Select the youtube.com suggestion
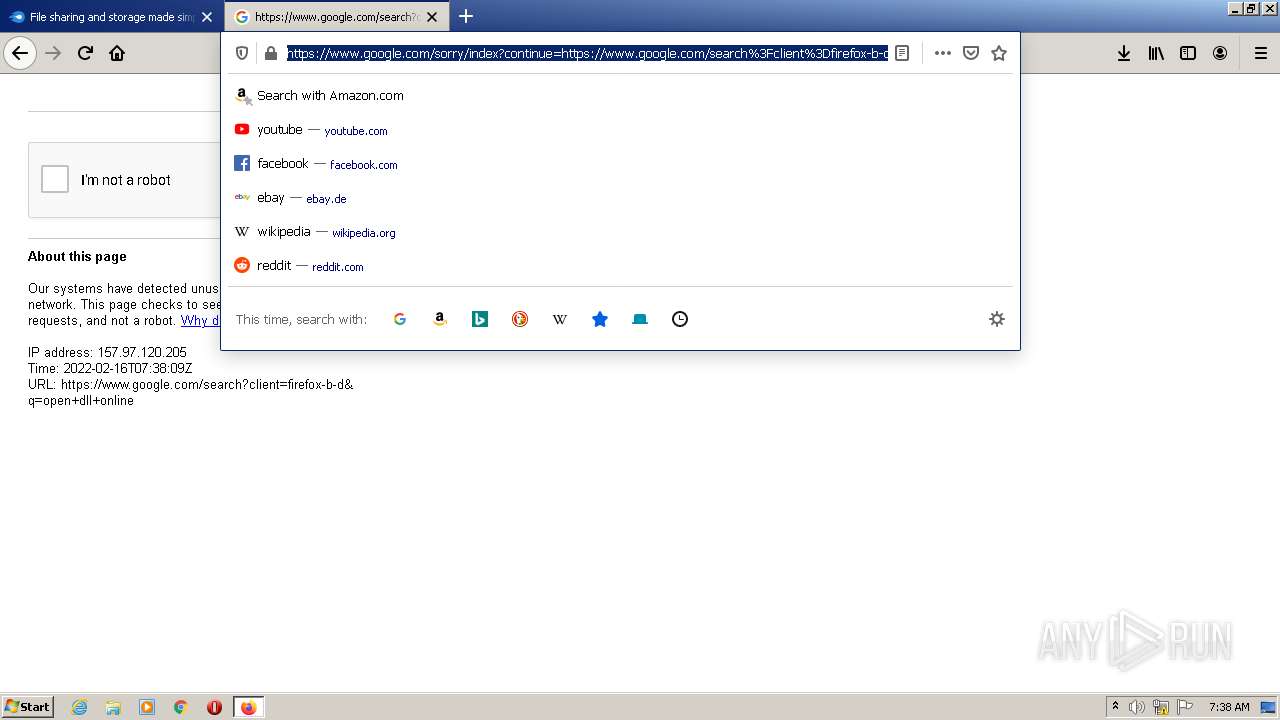 coord(620,130)
